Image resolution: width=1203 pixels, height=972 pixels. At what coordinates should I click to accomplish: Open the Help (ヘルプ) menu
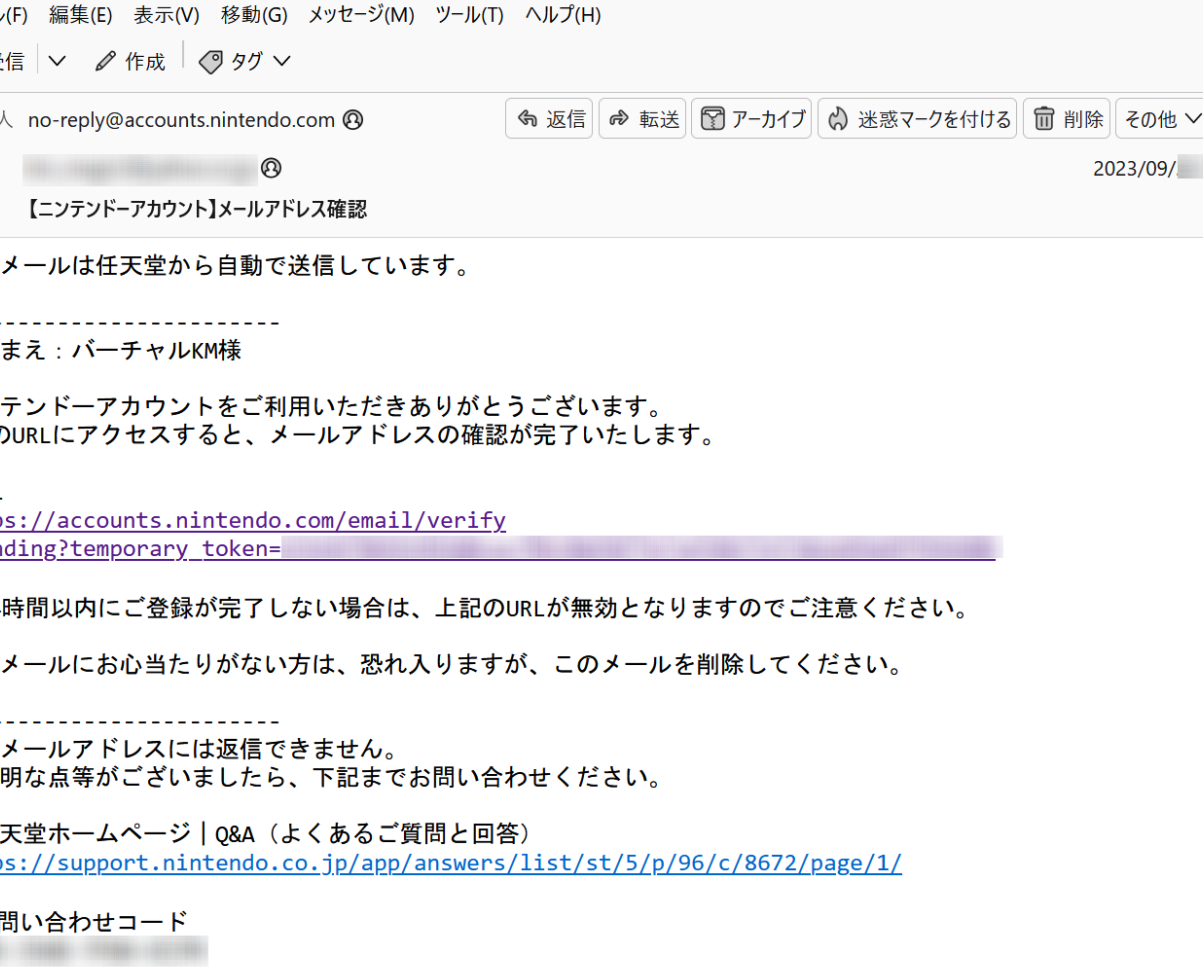(x=563, y=15)
